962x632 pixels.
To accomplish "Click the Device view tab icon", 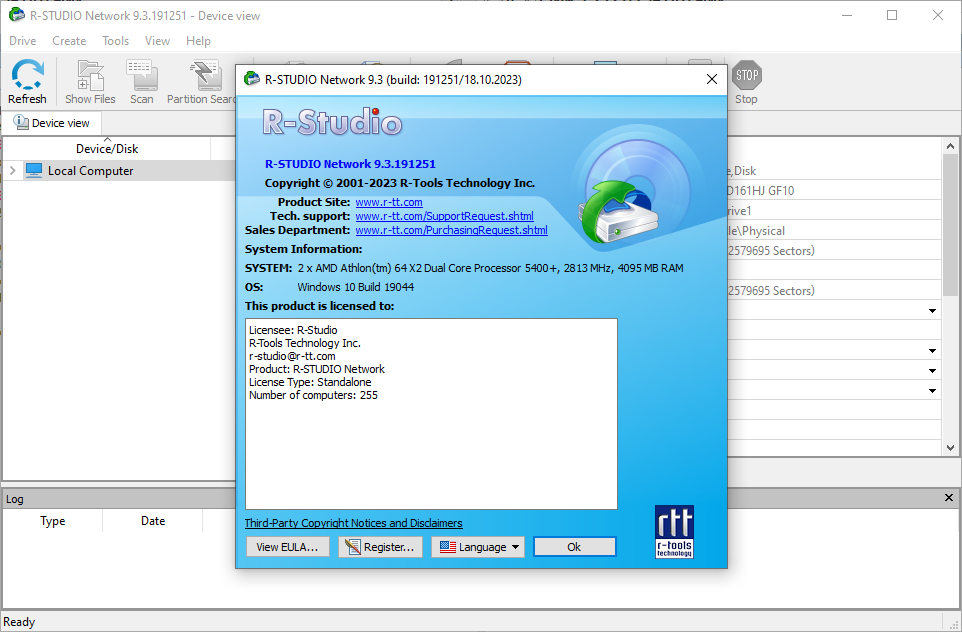I will point(21,123).
